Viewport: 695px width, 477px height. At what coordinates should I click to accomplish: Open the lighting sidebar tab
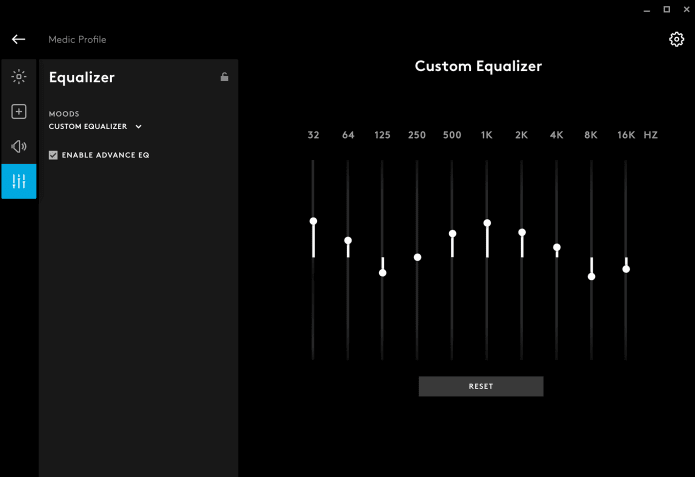coord(18,76)
